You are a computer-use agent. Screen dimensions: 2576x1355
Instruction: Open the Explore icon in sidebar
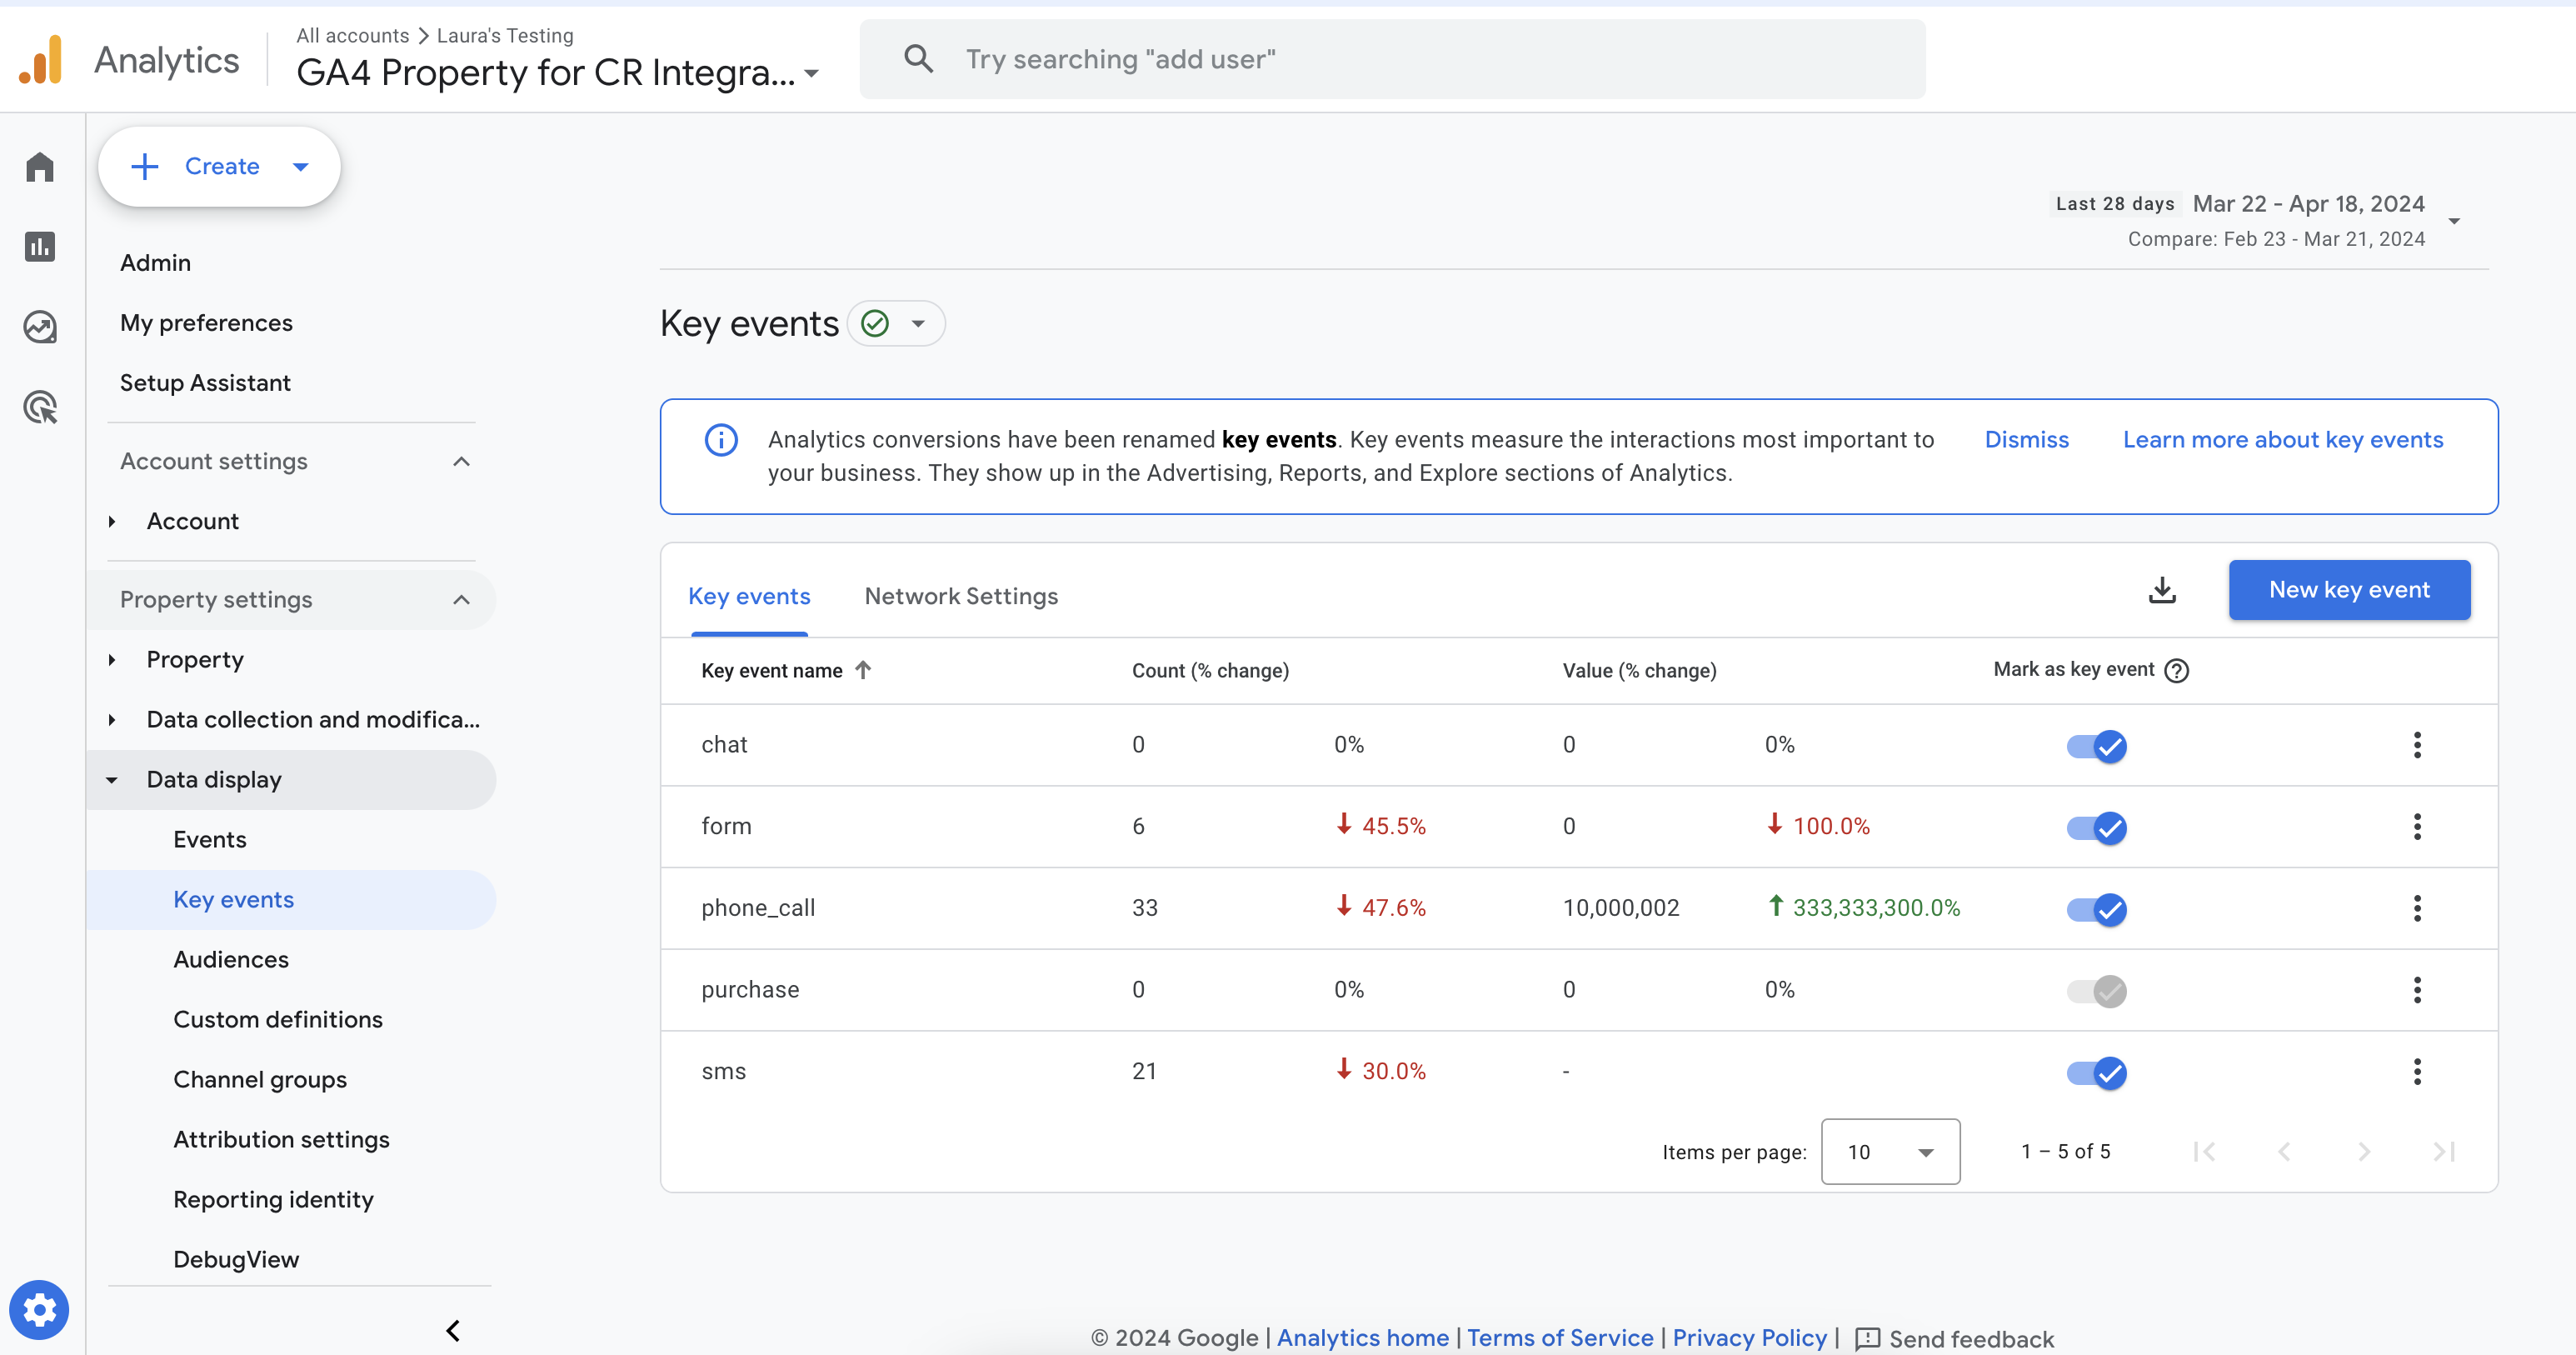coord(40,327)
